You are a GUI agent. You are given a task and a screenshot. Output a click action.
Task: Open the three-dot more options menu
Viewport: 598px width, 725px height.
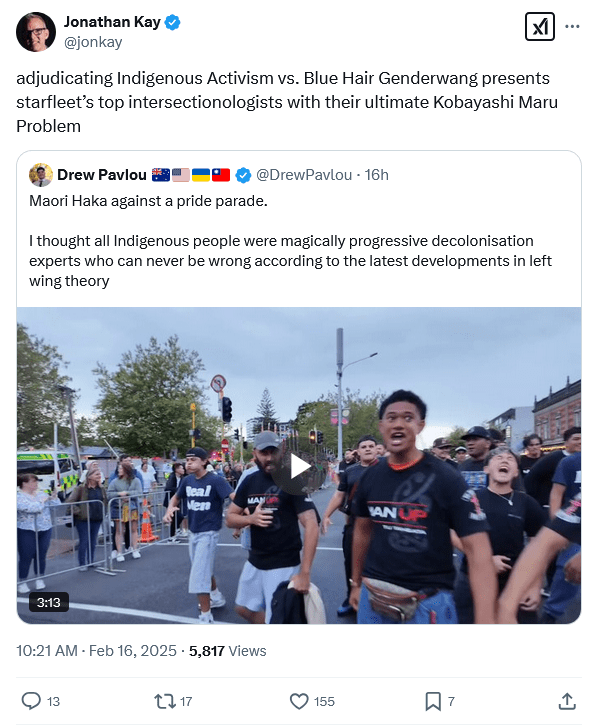572,26
